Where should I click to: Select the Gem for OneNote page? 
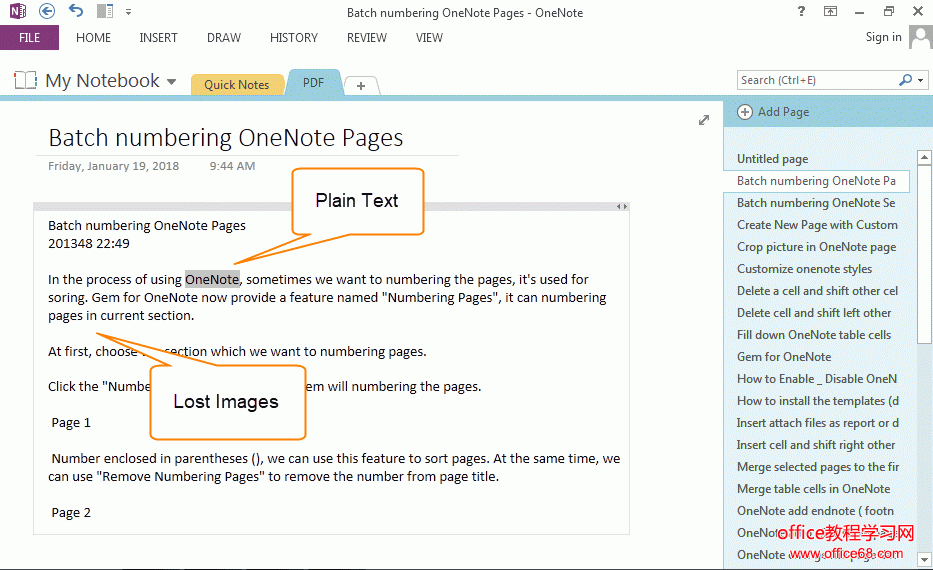click(x=784, y=357)
